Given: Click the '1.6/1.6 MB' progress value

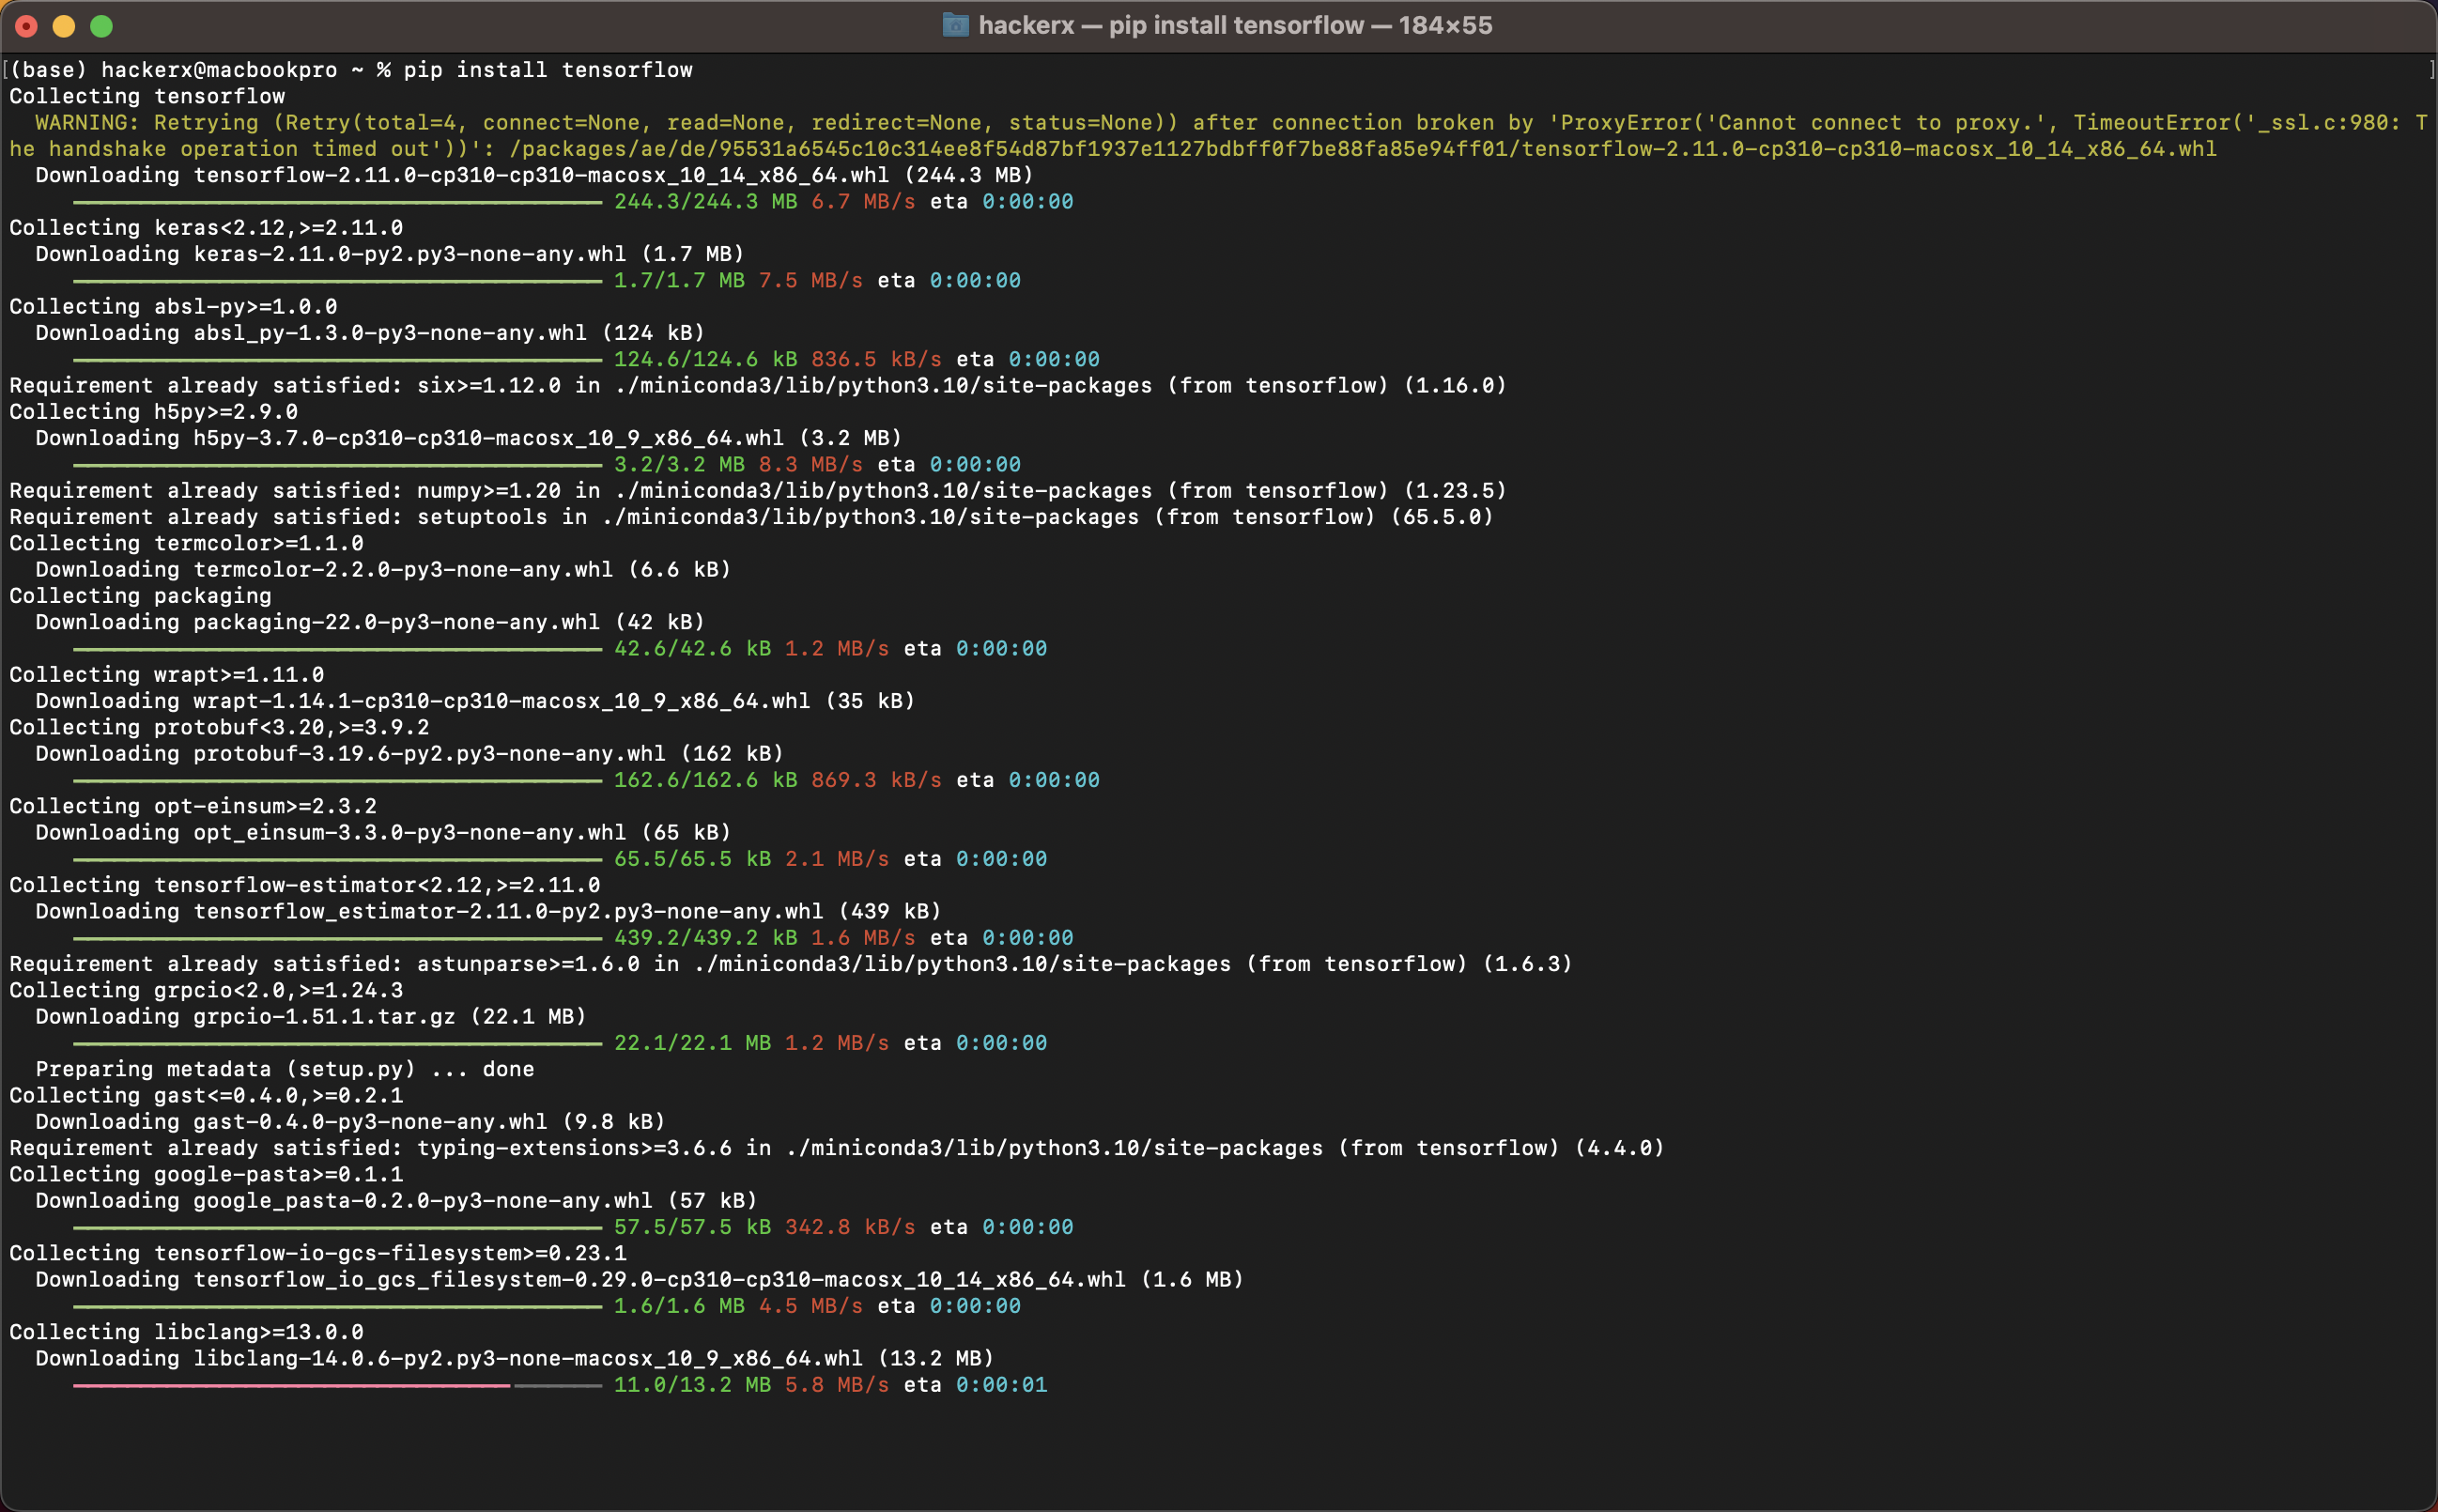Looking at the screenshot, I should click(x=679, y=1306).
